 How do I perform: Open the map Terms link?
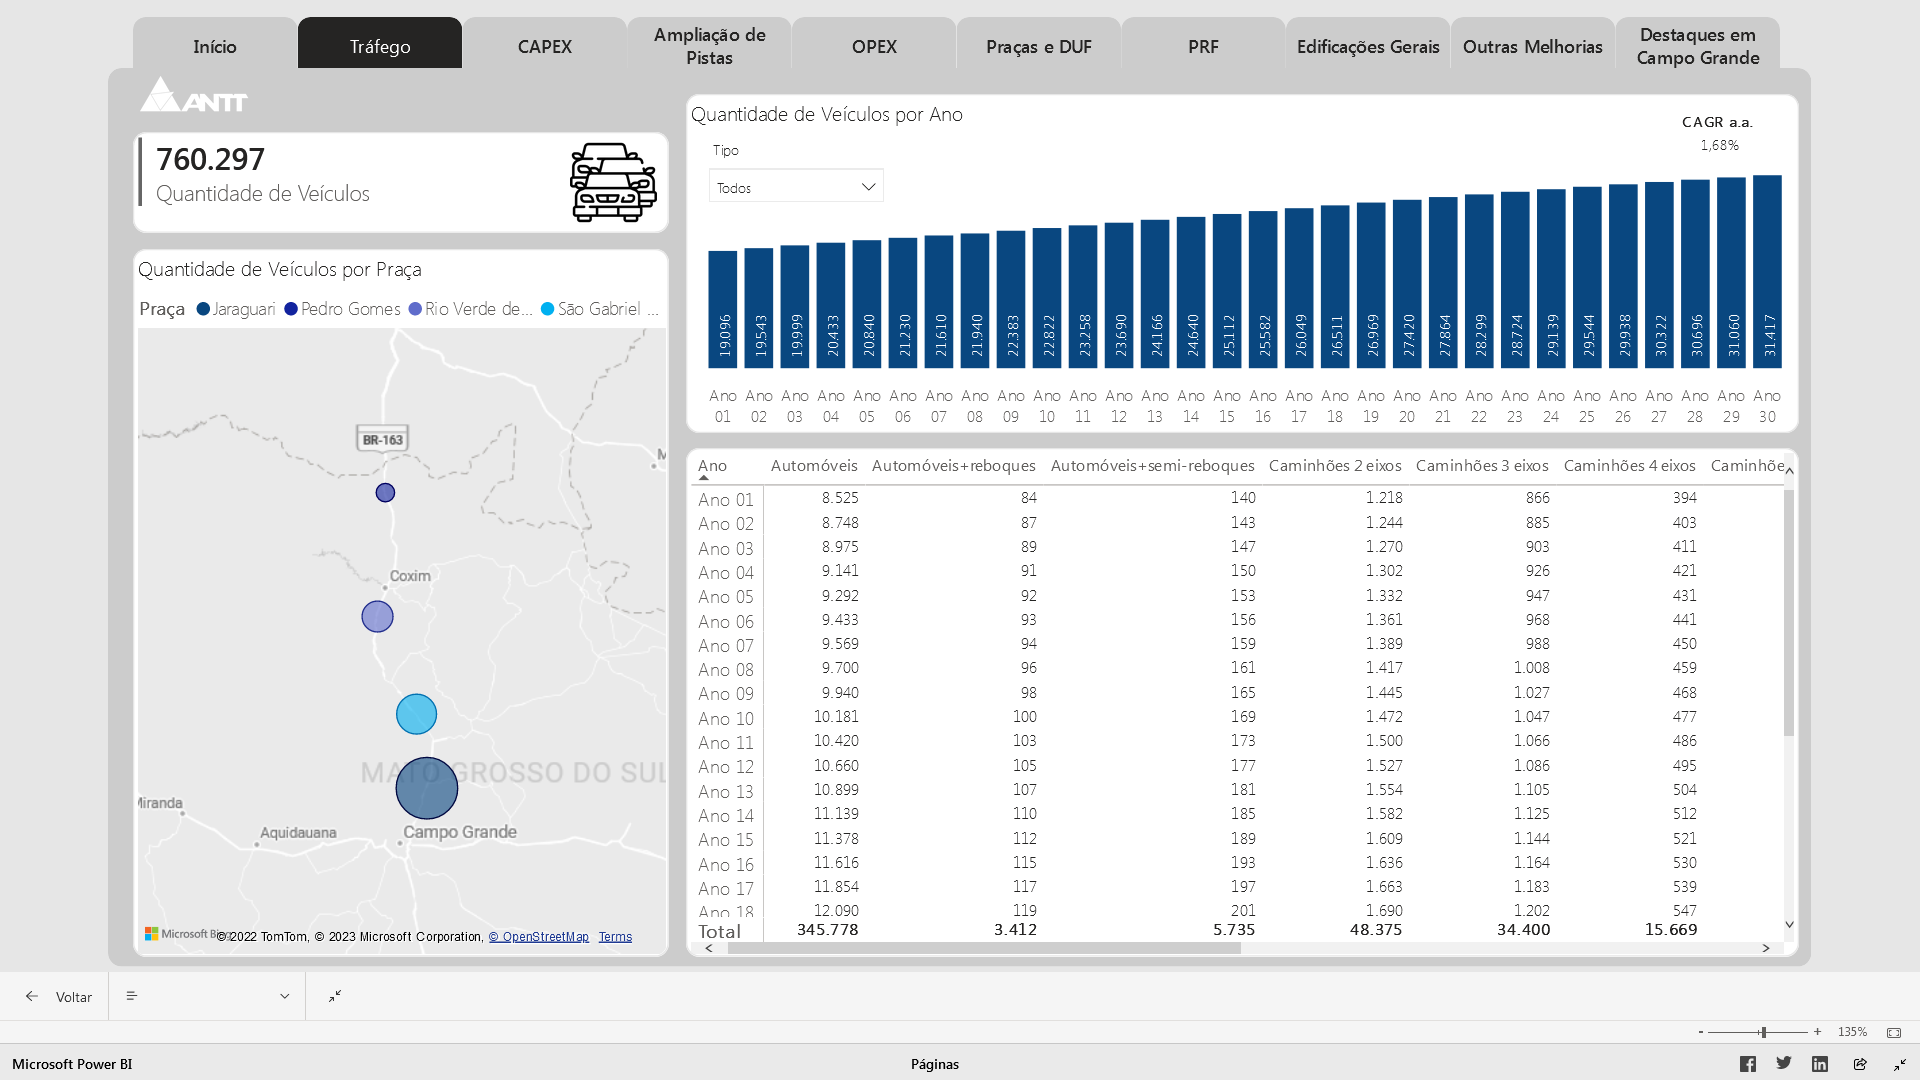(615, 937)
